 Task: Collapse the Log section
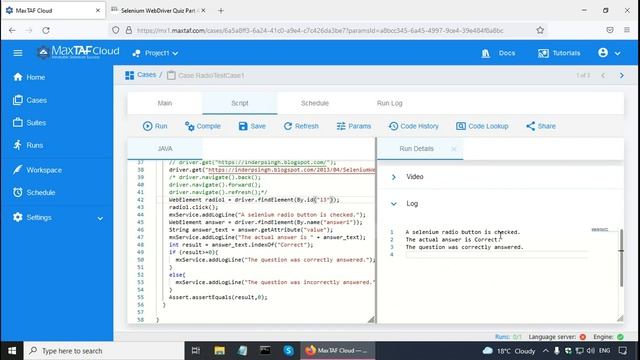tap(394, 203)
